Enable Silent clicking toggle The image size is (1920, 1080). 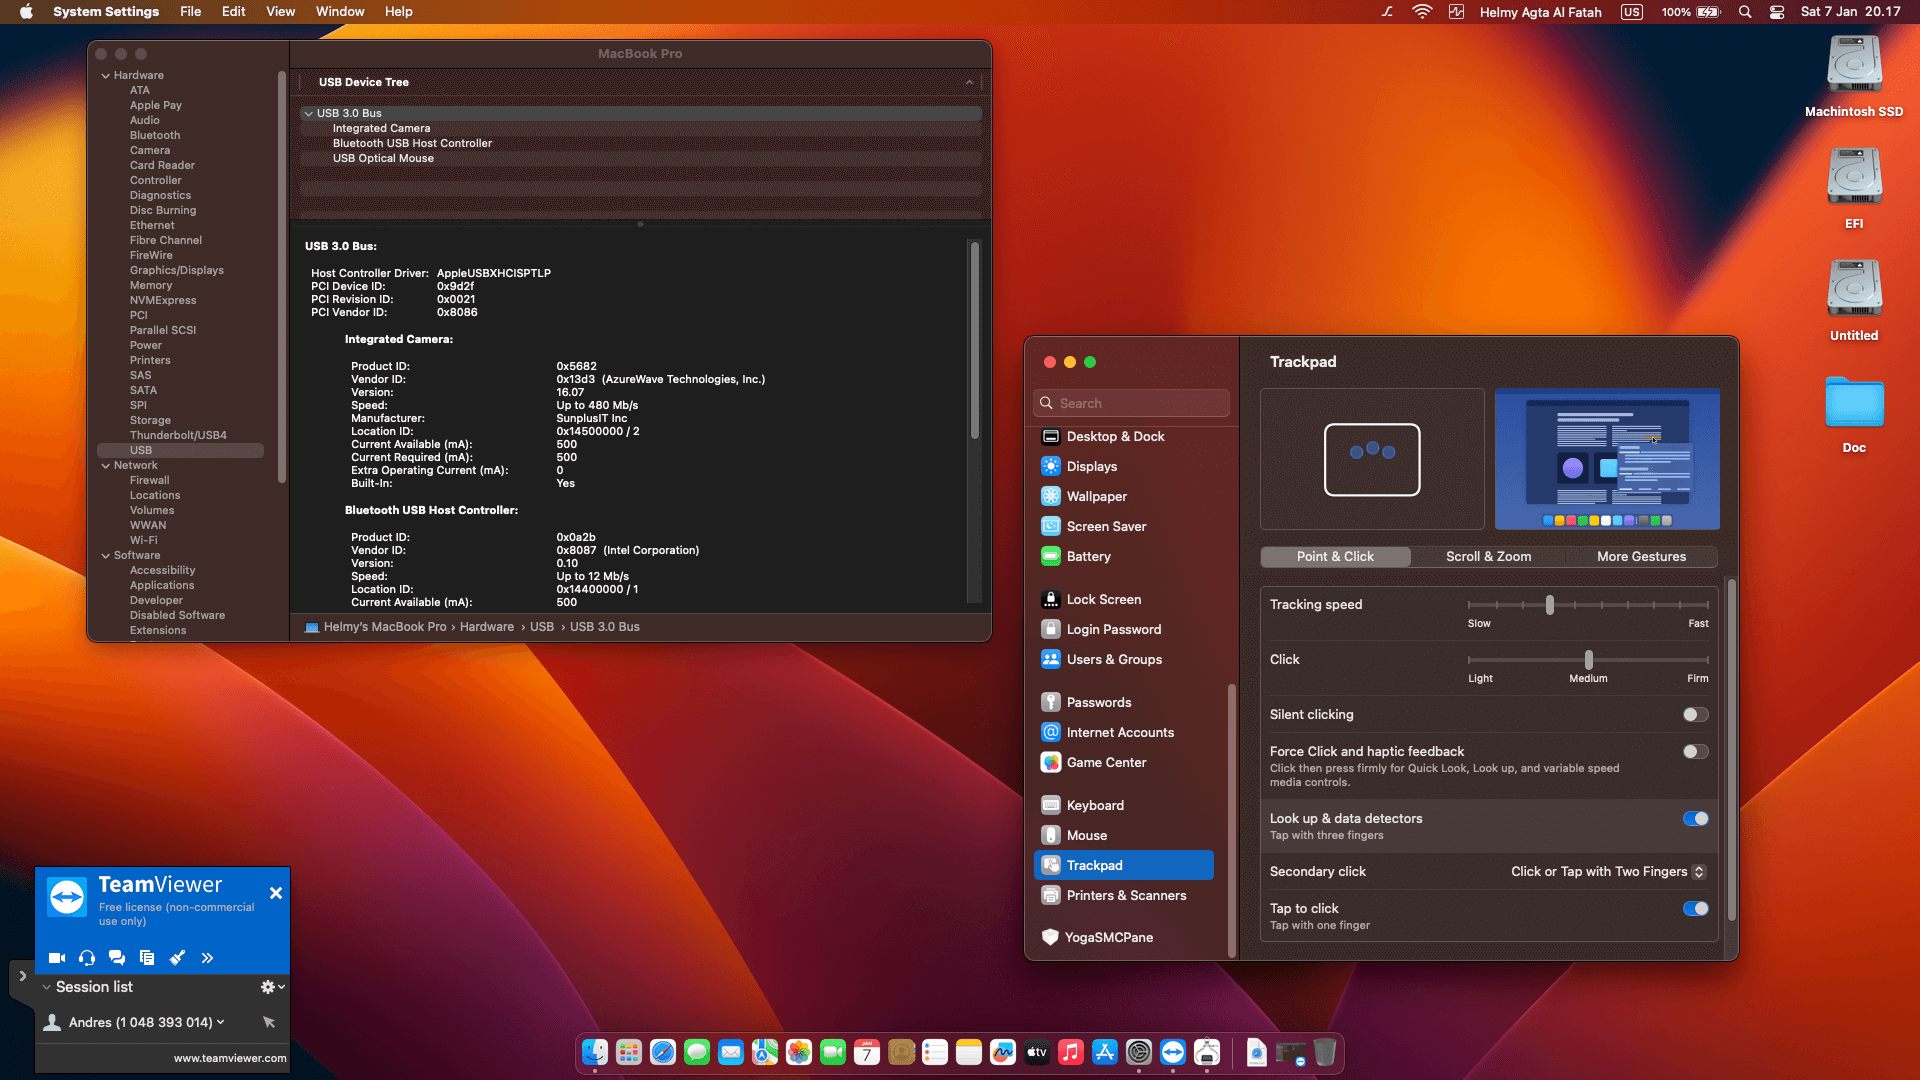point(1695,714)
